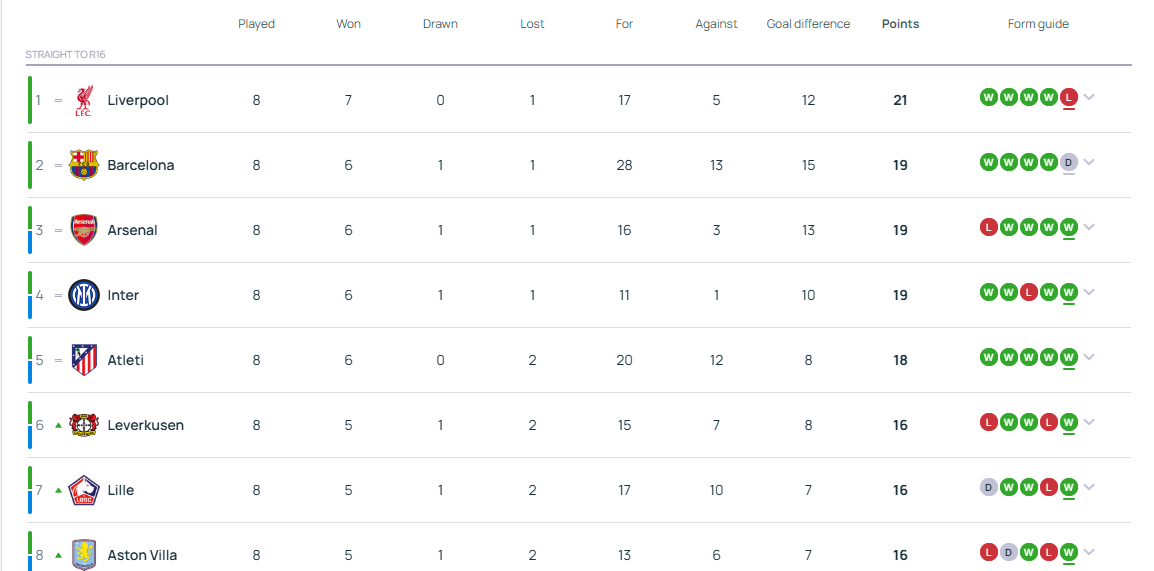Click the Aston Villa club crest
The width and height of the screenshot is (1154, 571).
click(84, 554)
